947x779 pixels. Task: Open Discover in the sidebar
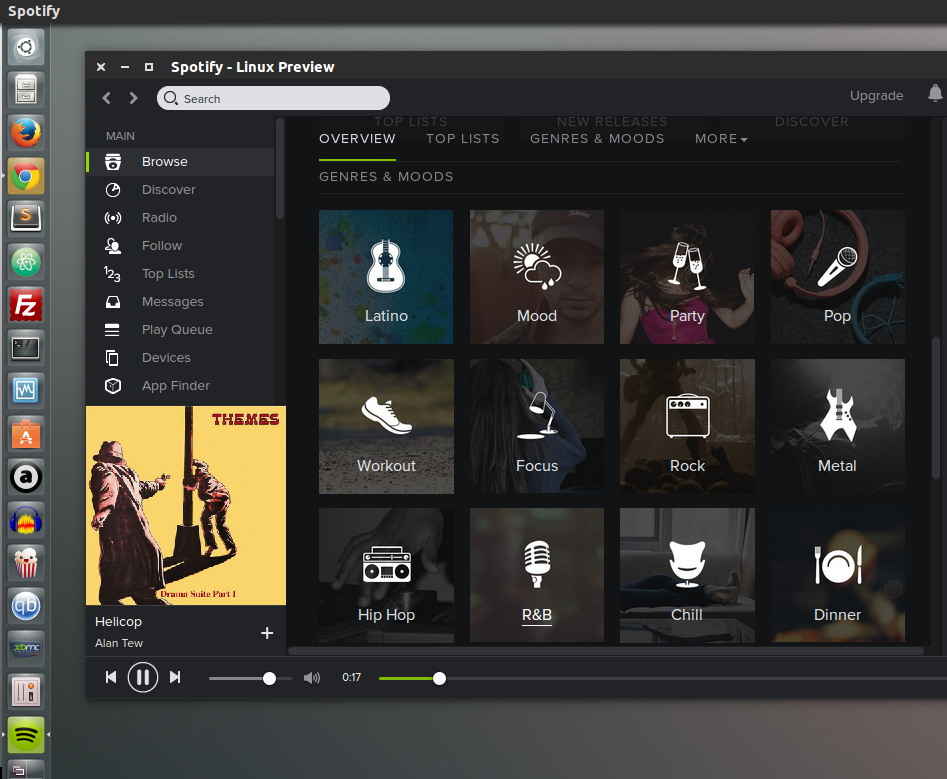point(180,190)
